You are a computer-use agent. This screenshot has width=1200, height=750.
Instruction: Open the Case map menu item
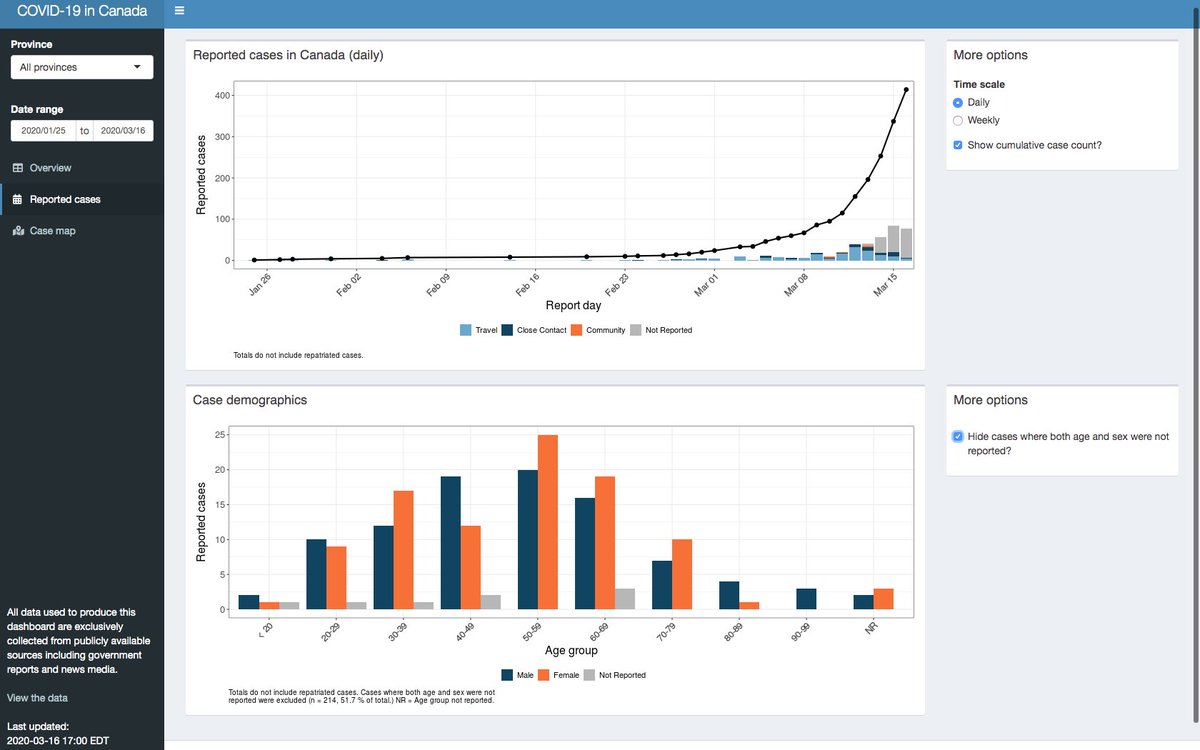click(x=82, y=231)
